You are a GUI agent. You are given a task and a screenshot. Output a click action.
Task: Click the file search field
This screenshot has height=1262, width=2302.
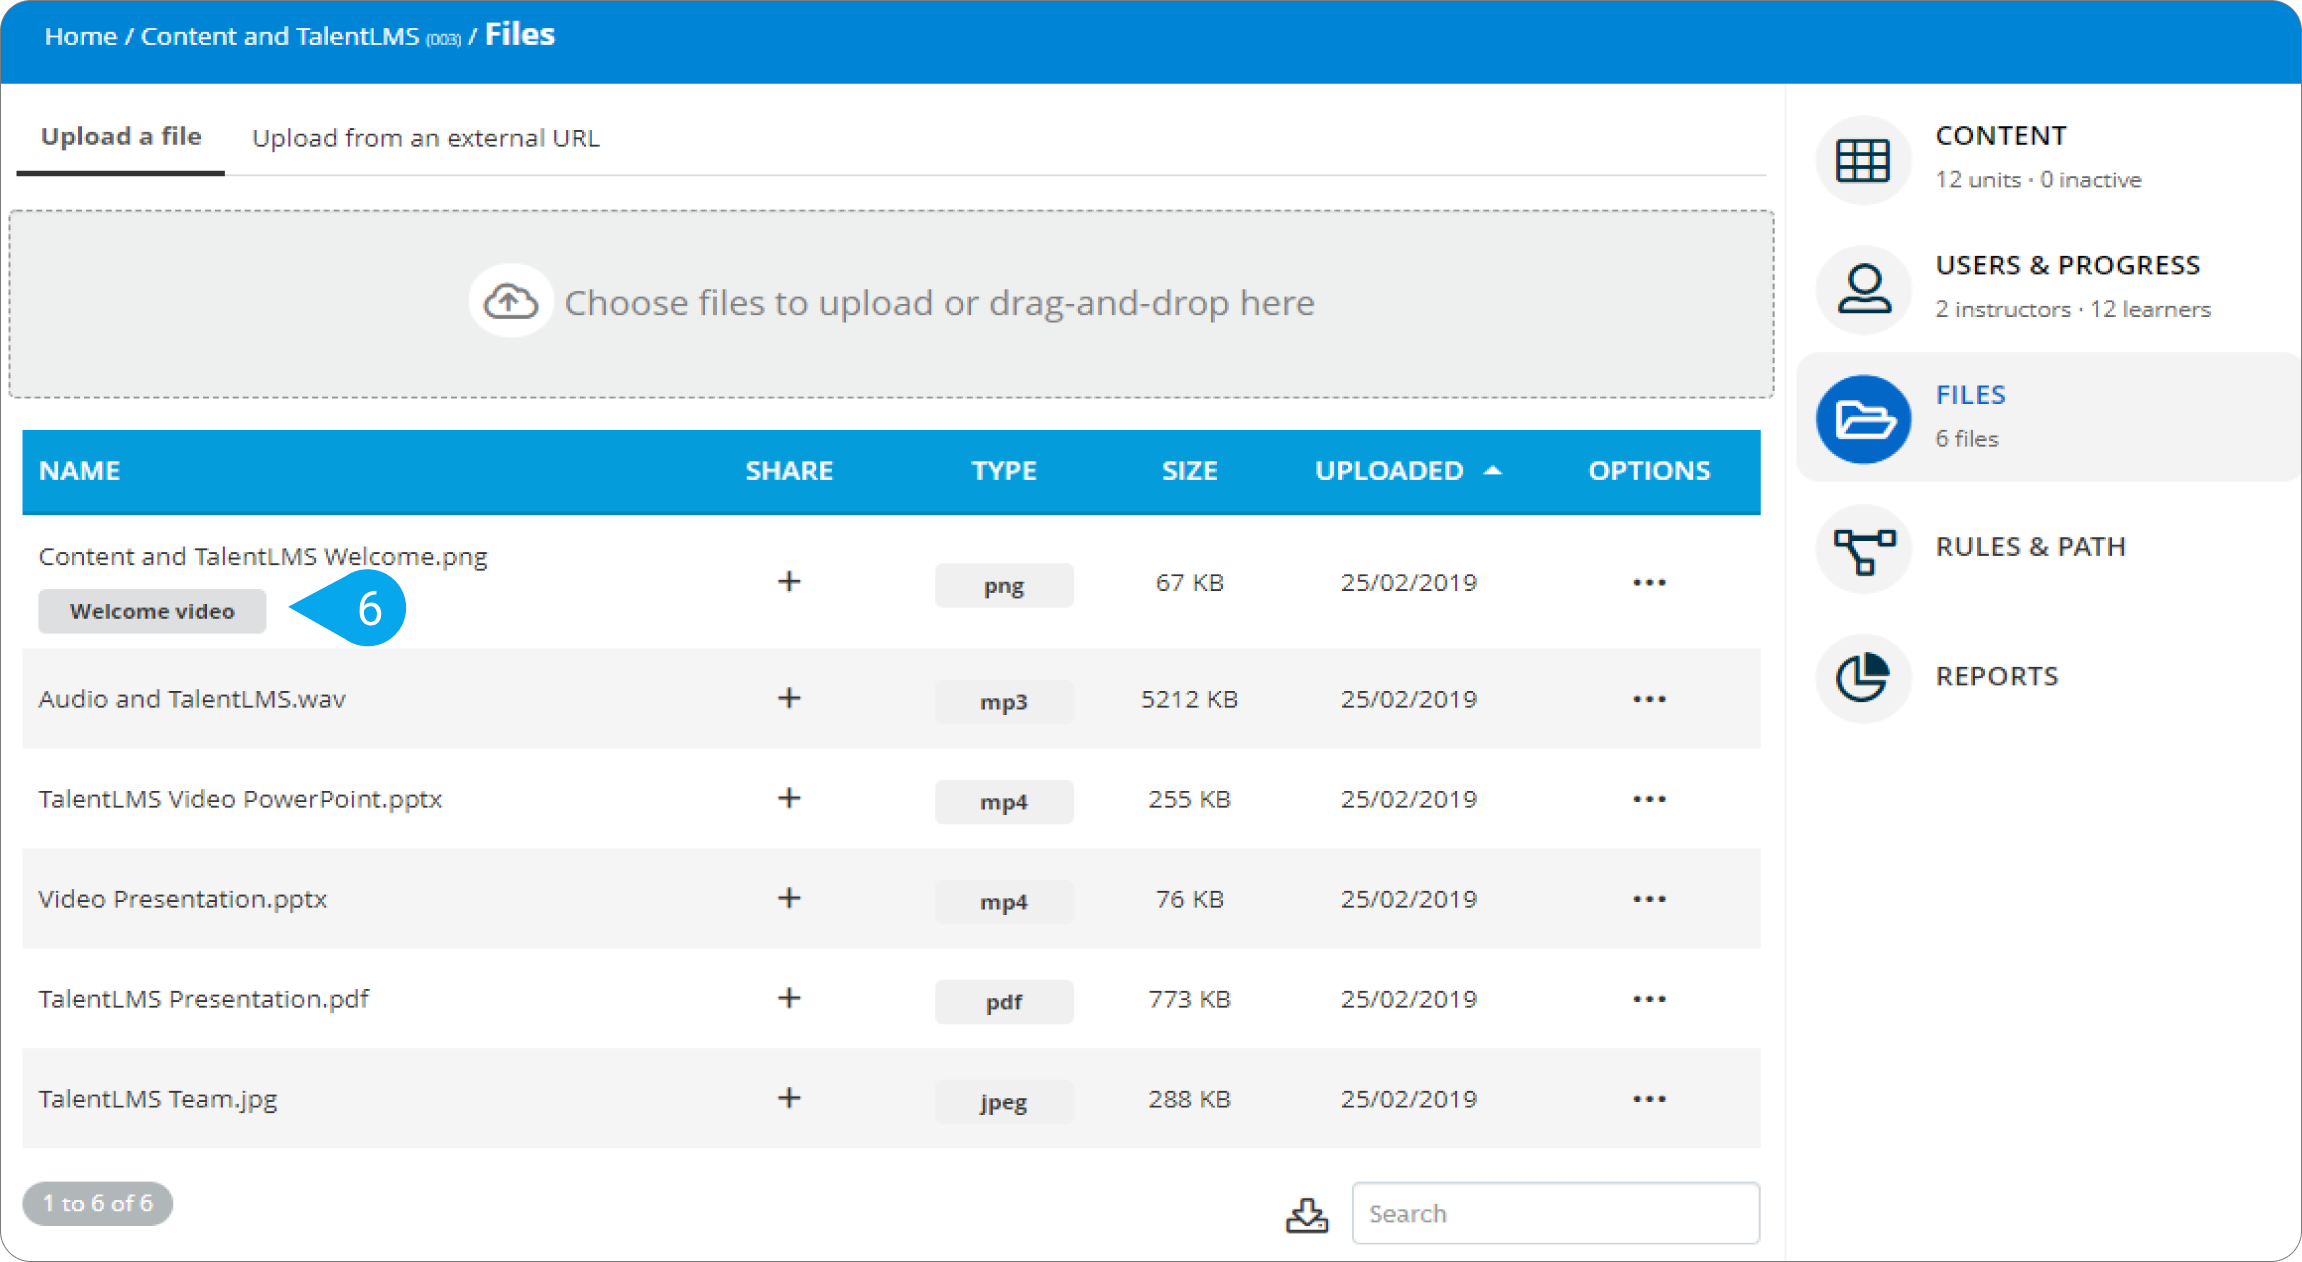(x=1555, y=1213)
